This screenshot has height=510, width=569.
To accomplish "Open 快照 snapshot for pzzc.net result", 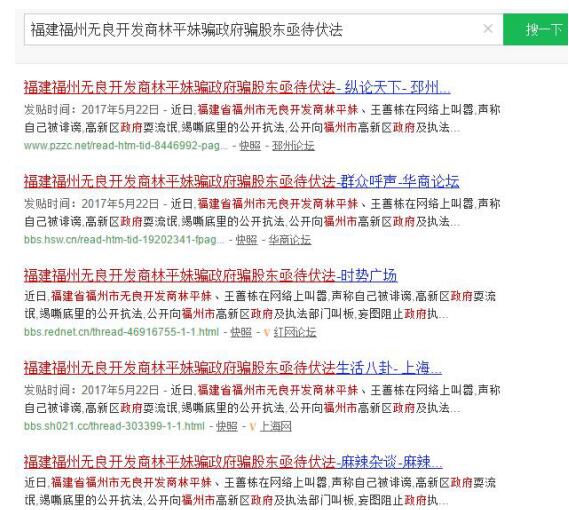I will point(250,146).
